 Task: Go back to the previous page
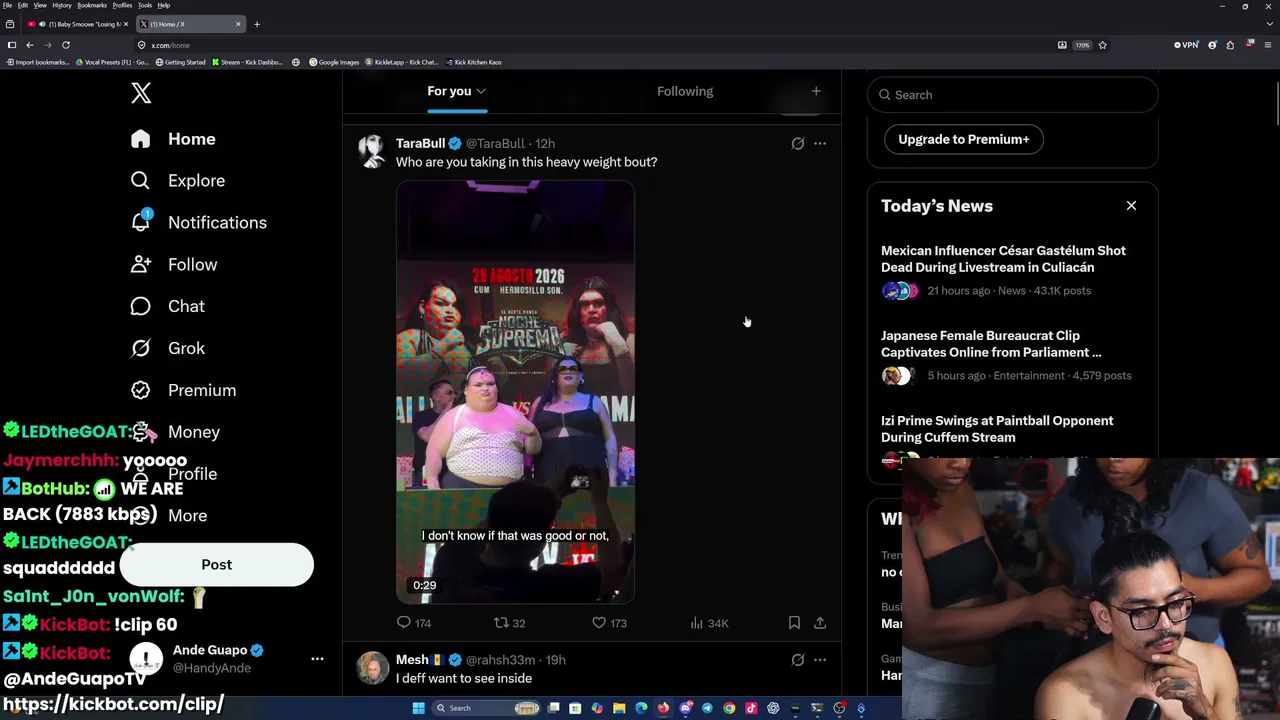pos(30,45)
